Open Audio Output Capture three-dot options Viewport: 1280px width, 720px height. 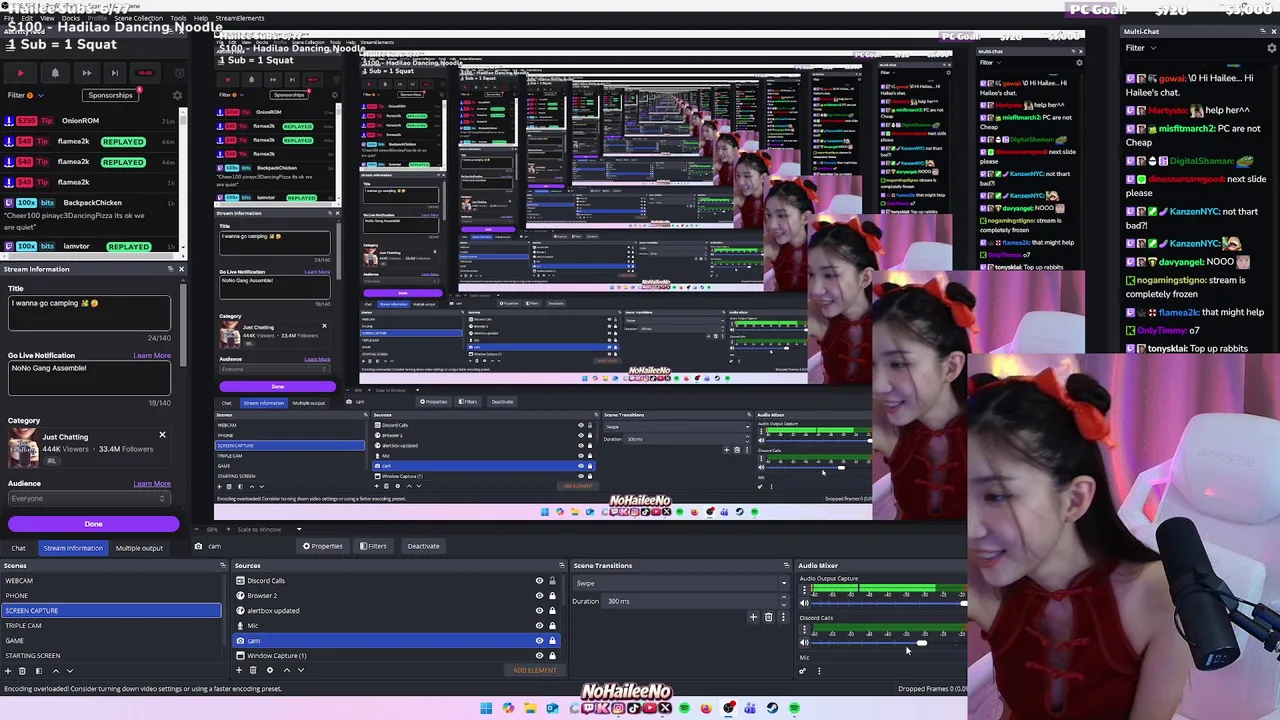[x=804, y=590]
